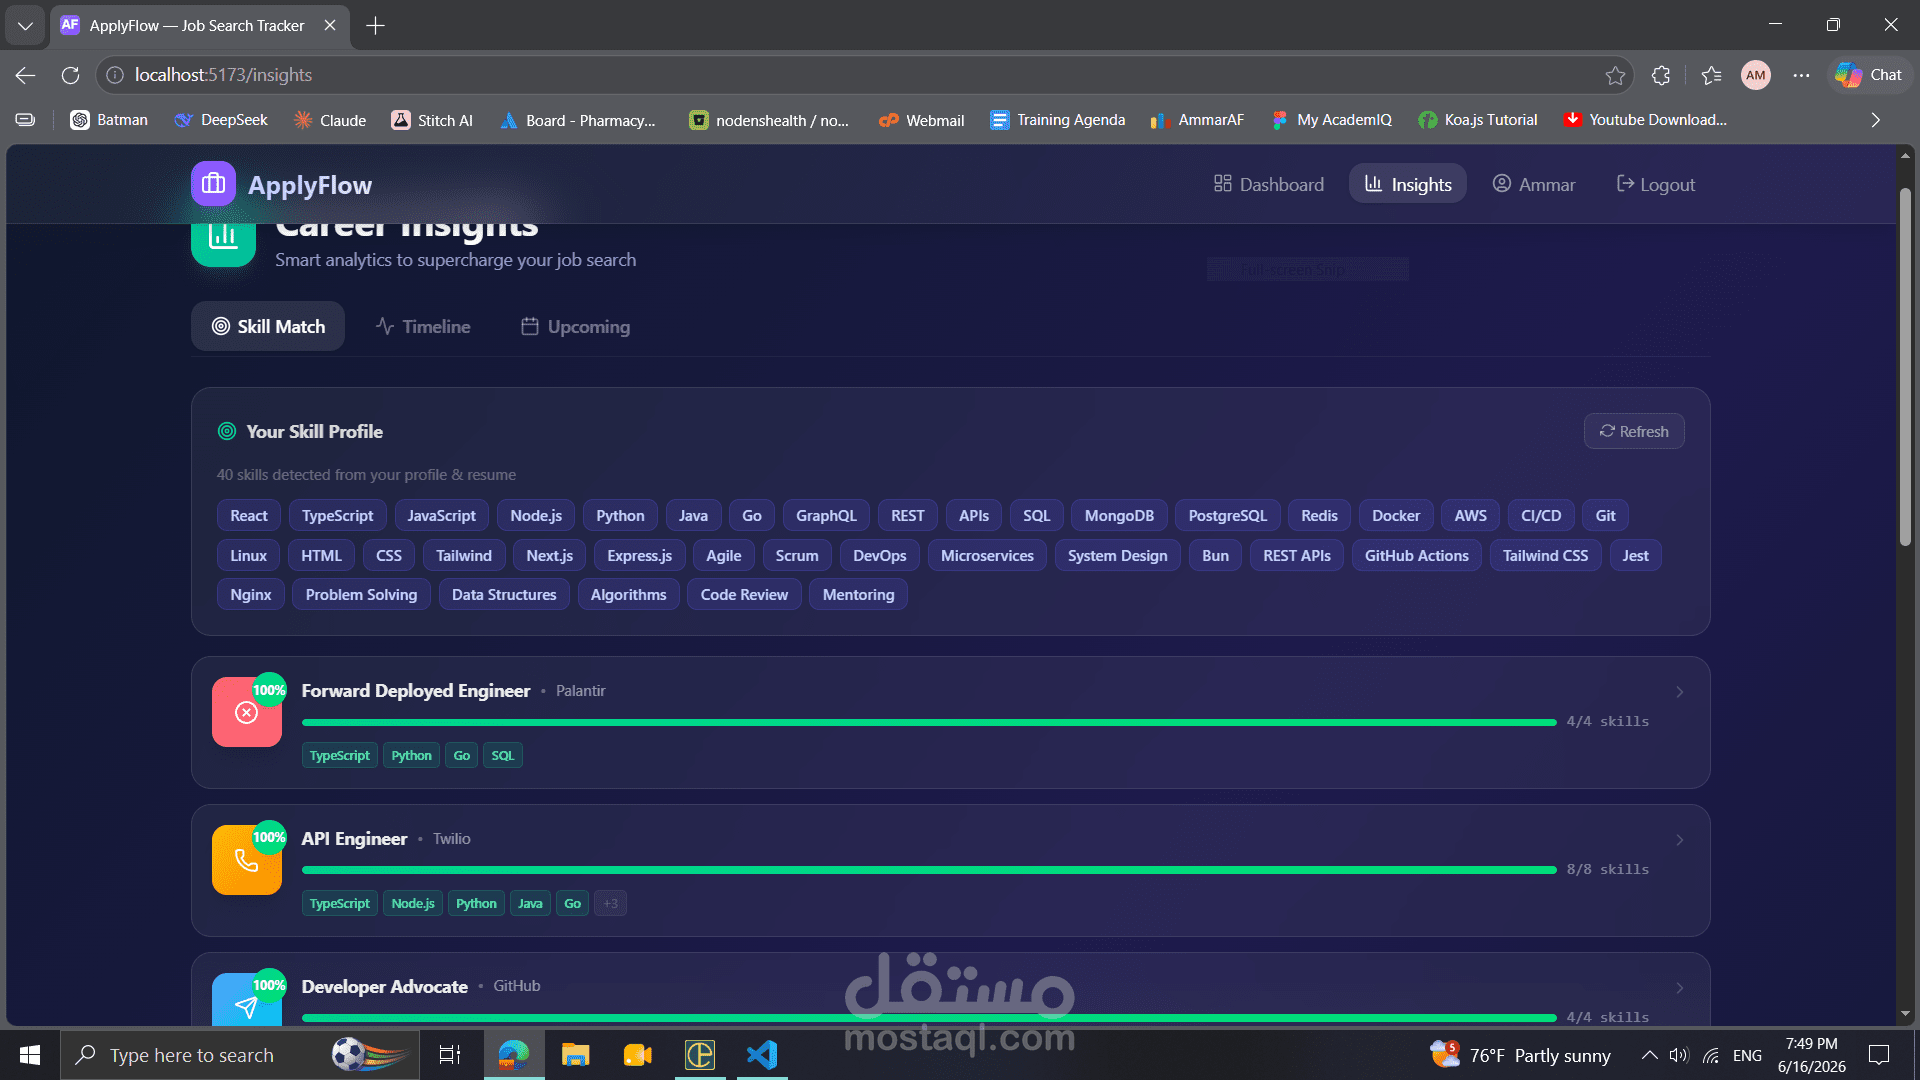Image resolution: width=1920 pixels, height=1080 pixels.
Task: Click the Twilio phone job icon
Action: click(x=246, y=860)
